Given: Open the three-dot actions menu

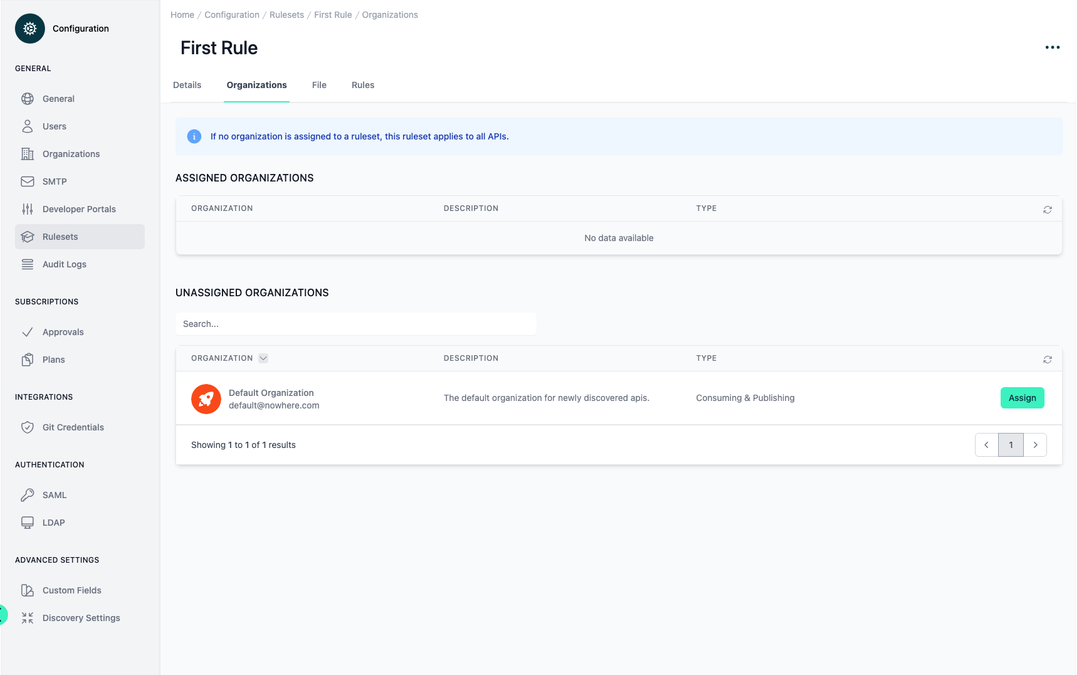Looking at the screenshot, I should pyautogui.click(x=1052, y=47).
